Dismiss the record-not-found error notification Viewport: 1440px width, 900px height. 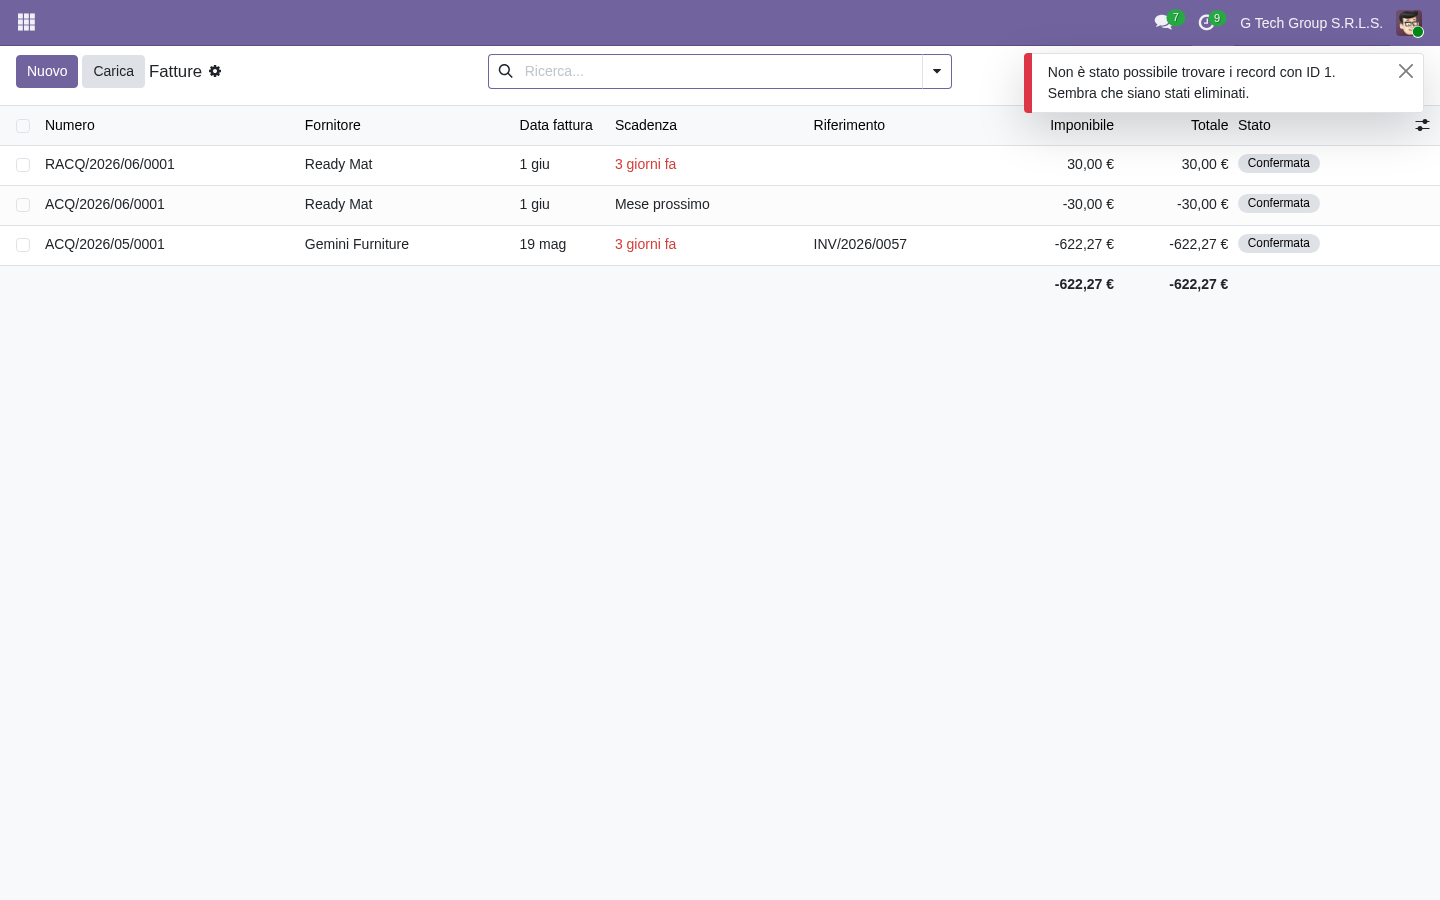pyautogui.click(x=1406, y=71)
